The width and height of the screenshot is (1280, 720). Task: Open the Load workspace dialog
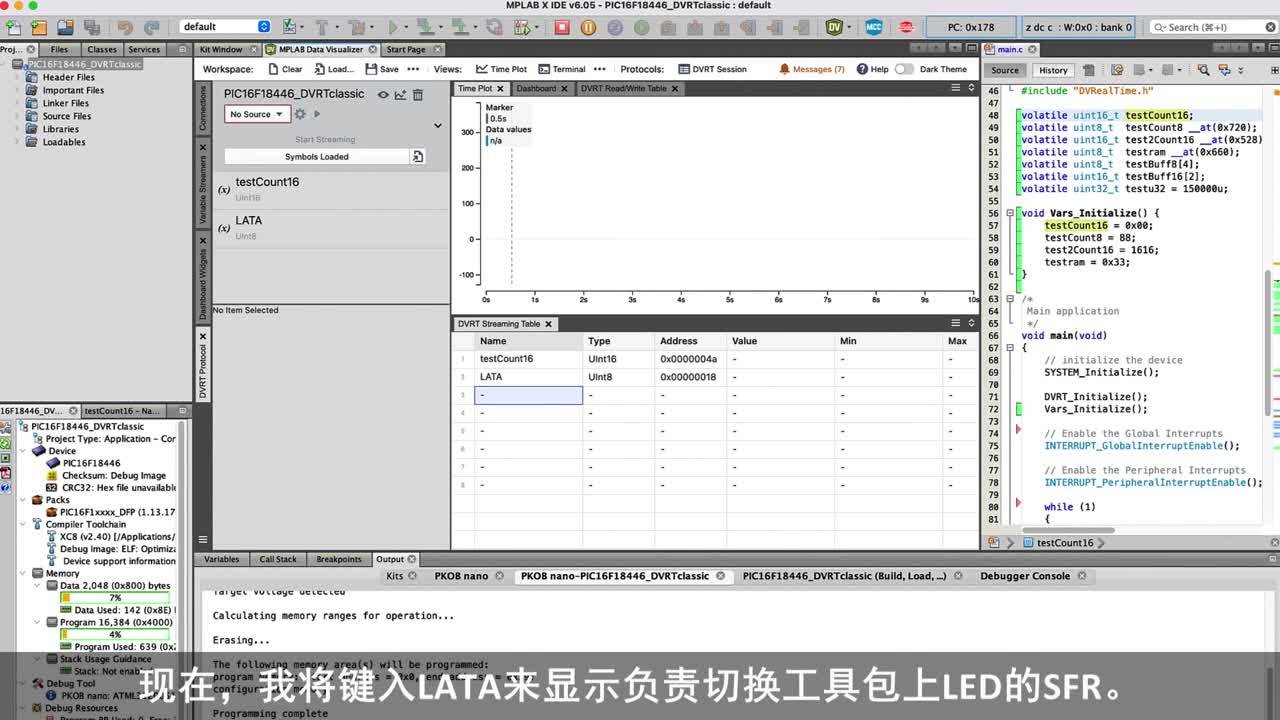330,69
